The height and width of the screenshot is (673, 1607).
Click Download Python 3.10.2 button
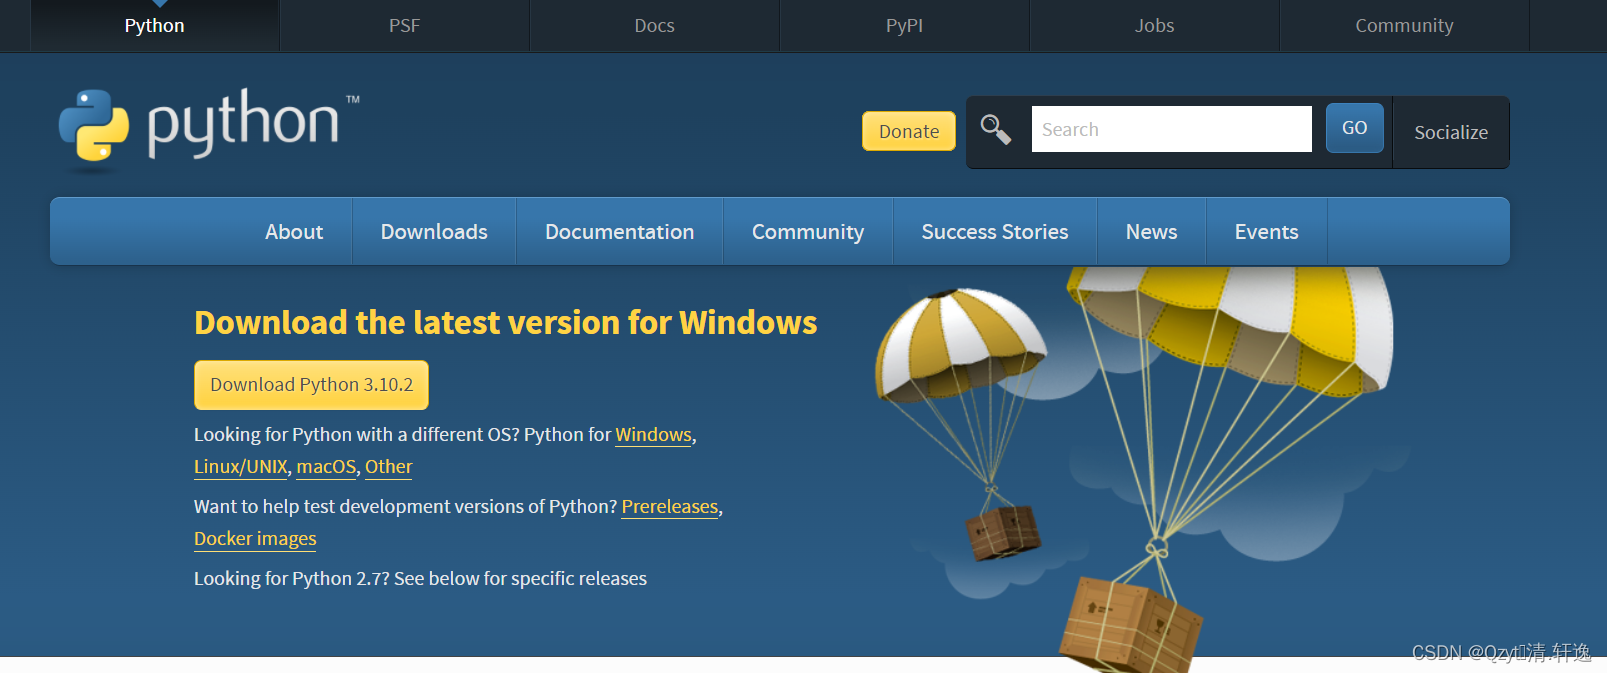point(311,385)
